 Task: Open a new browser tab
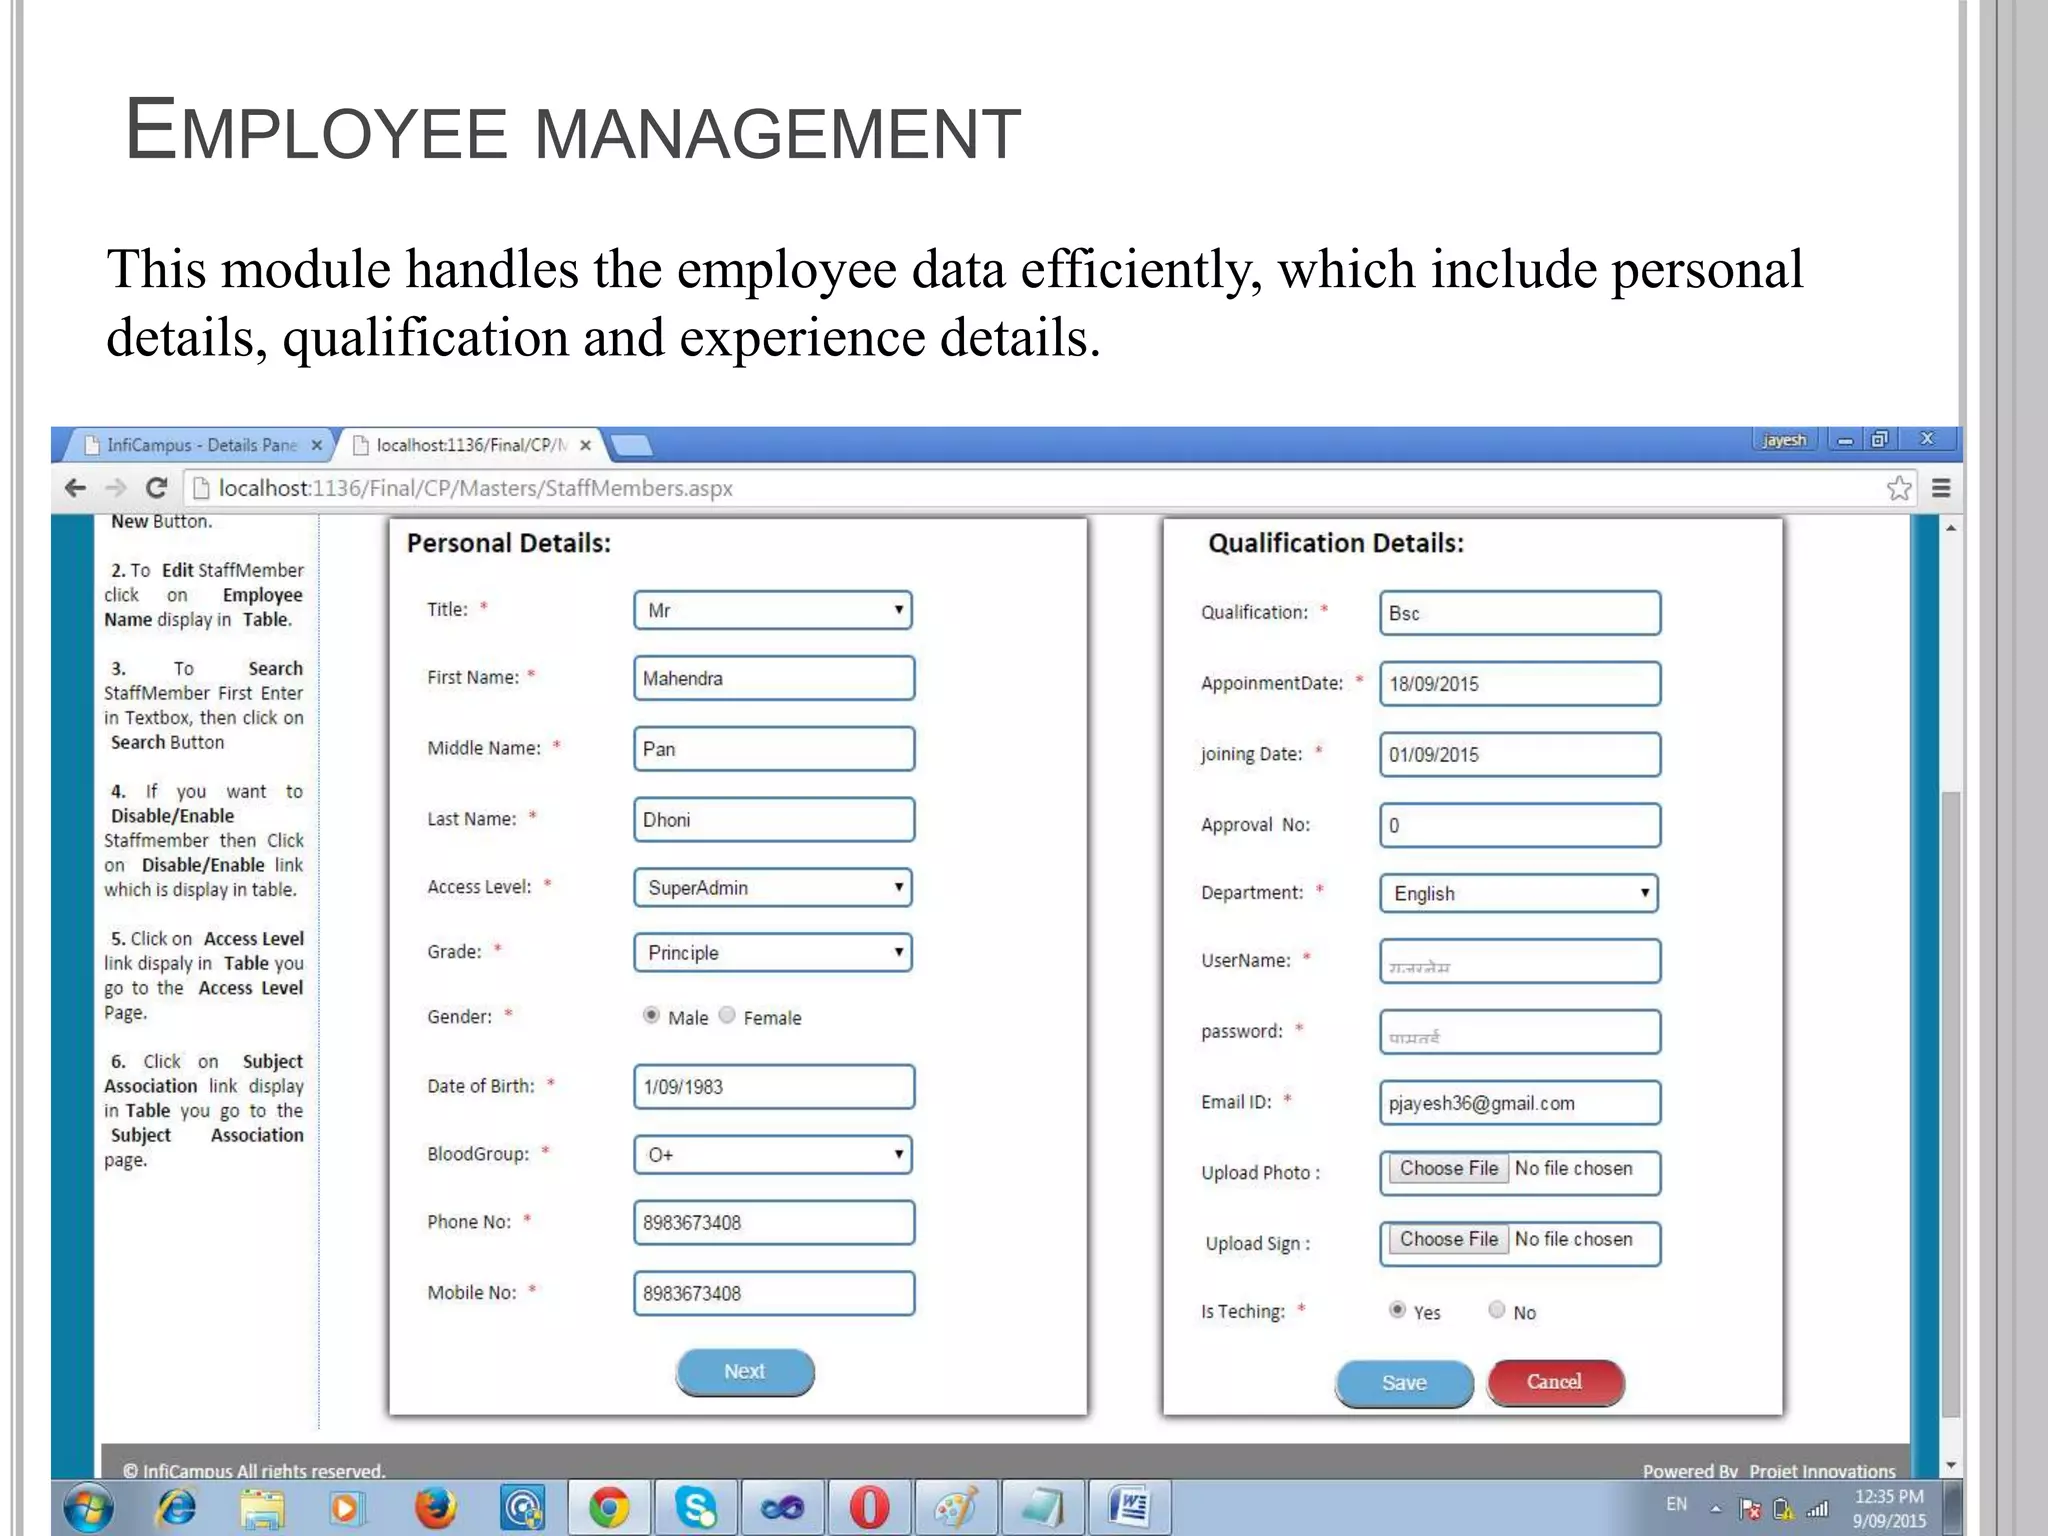click(630, 445)
